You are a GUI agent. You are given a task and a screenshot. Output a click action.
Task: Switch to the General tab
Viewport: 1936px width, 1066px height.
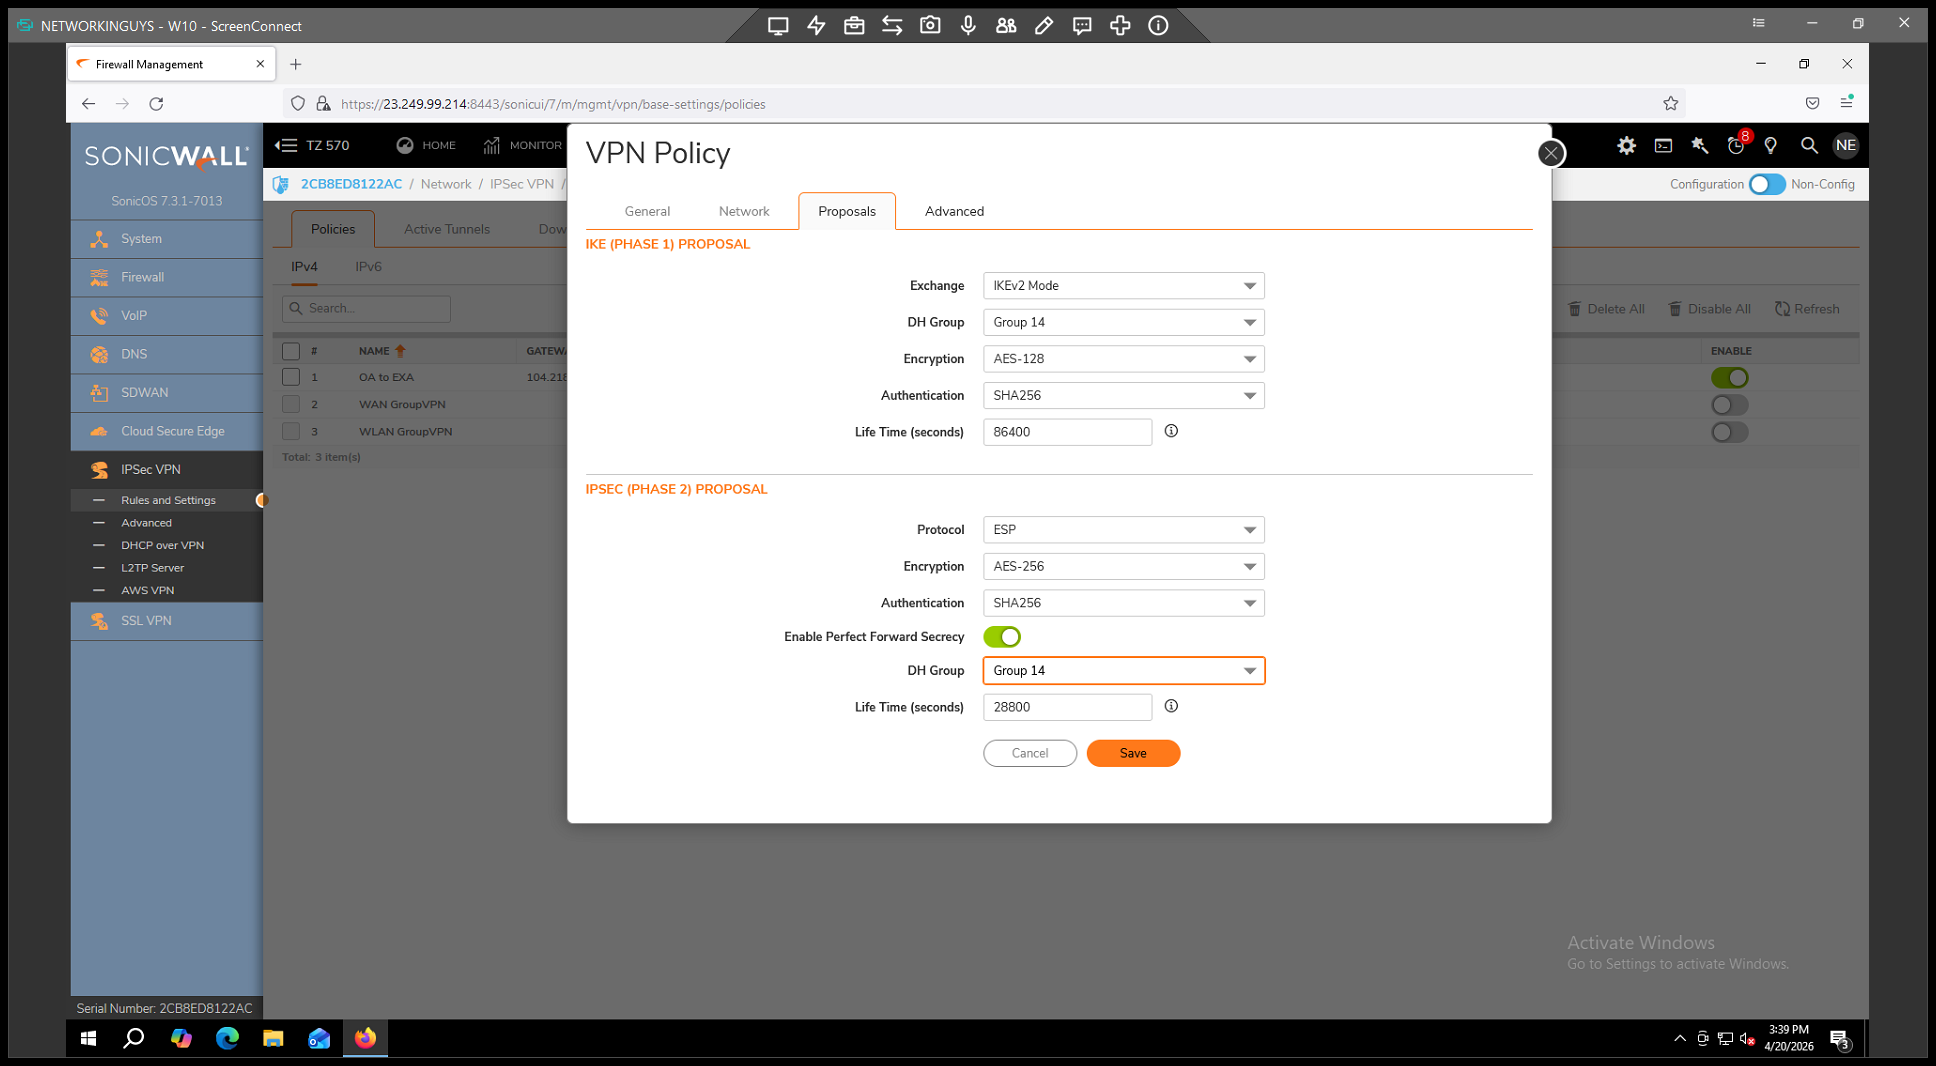click(647, 211)
